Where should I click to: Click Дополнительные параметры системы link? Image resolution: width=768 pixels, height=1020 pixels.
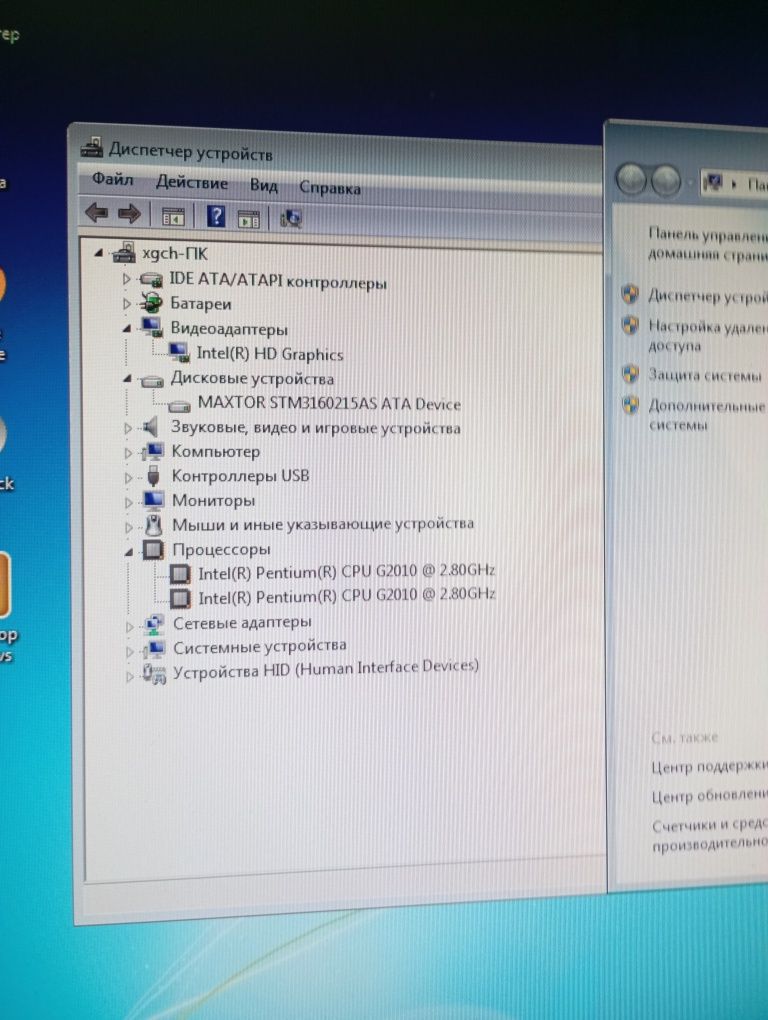point(708,414)
